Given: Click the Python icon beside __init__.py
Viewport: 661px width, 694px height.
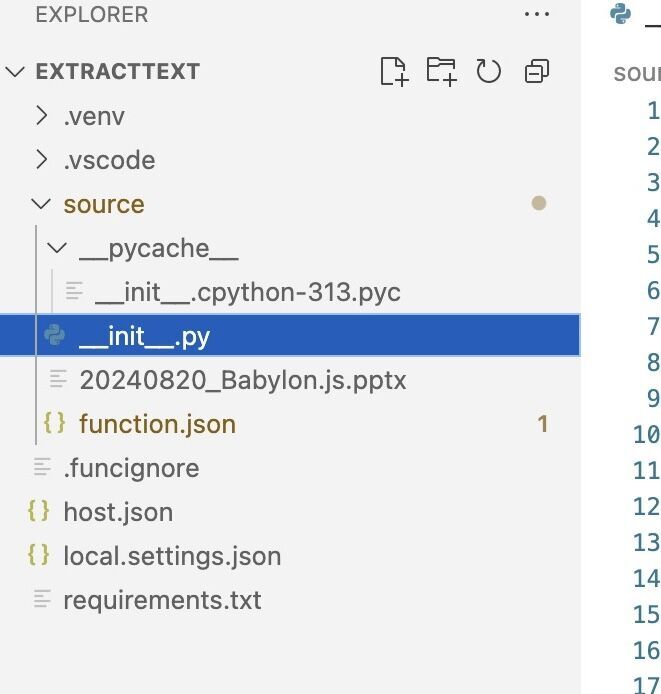Looking at the screenshot, I should pyautogui.click(x=54, y=335).
